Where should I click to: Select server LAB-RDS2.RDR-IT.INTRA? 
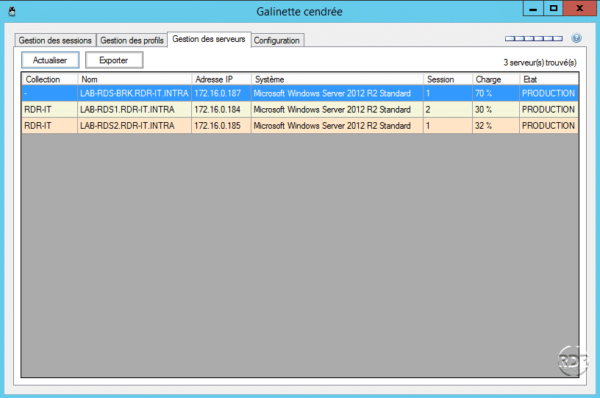click(x=134, y=126)
